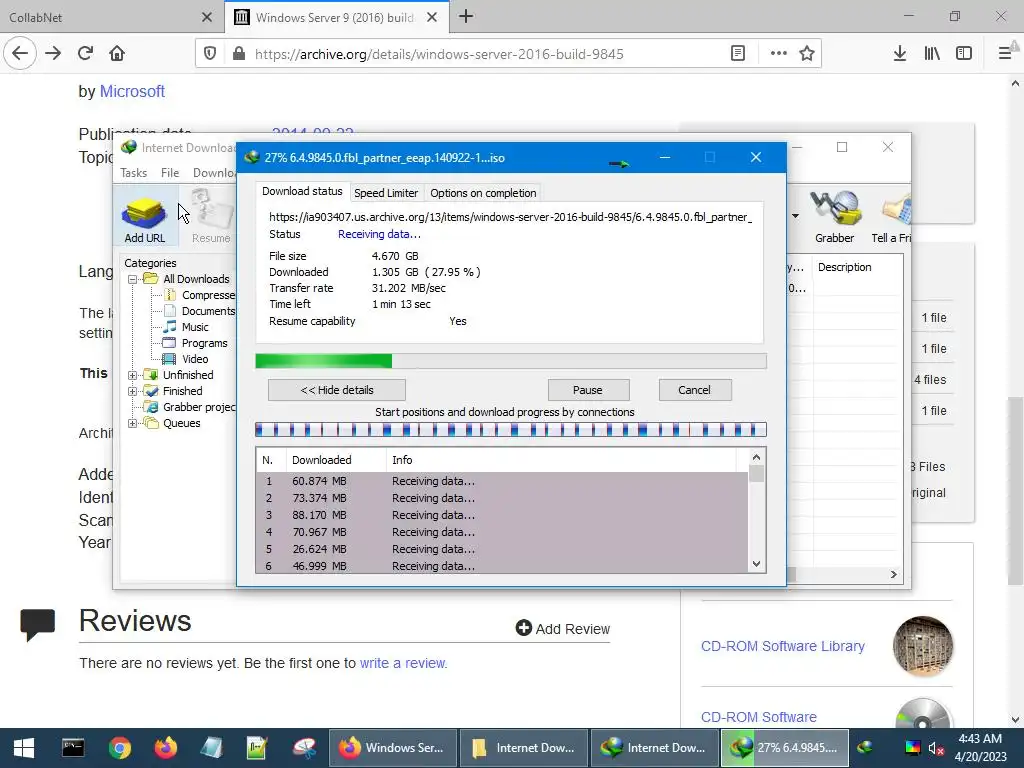
Task: Click the CD-ROM Software Library thumbnail
Action: (x=923, y=646)
